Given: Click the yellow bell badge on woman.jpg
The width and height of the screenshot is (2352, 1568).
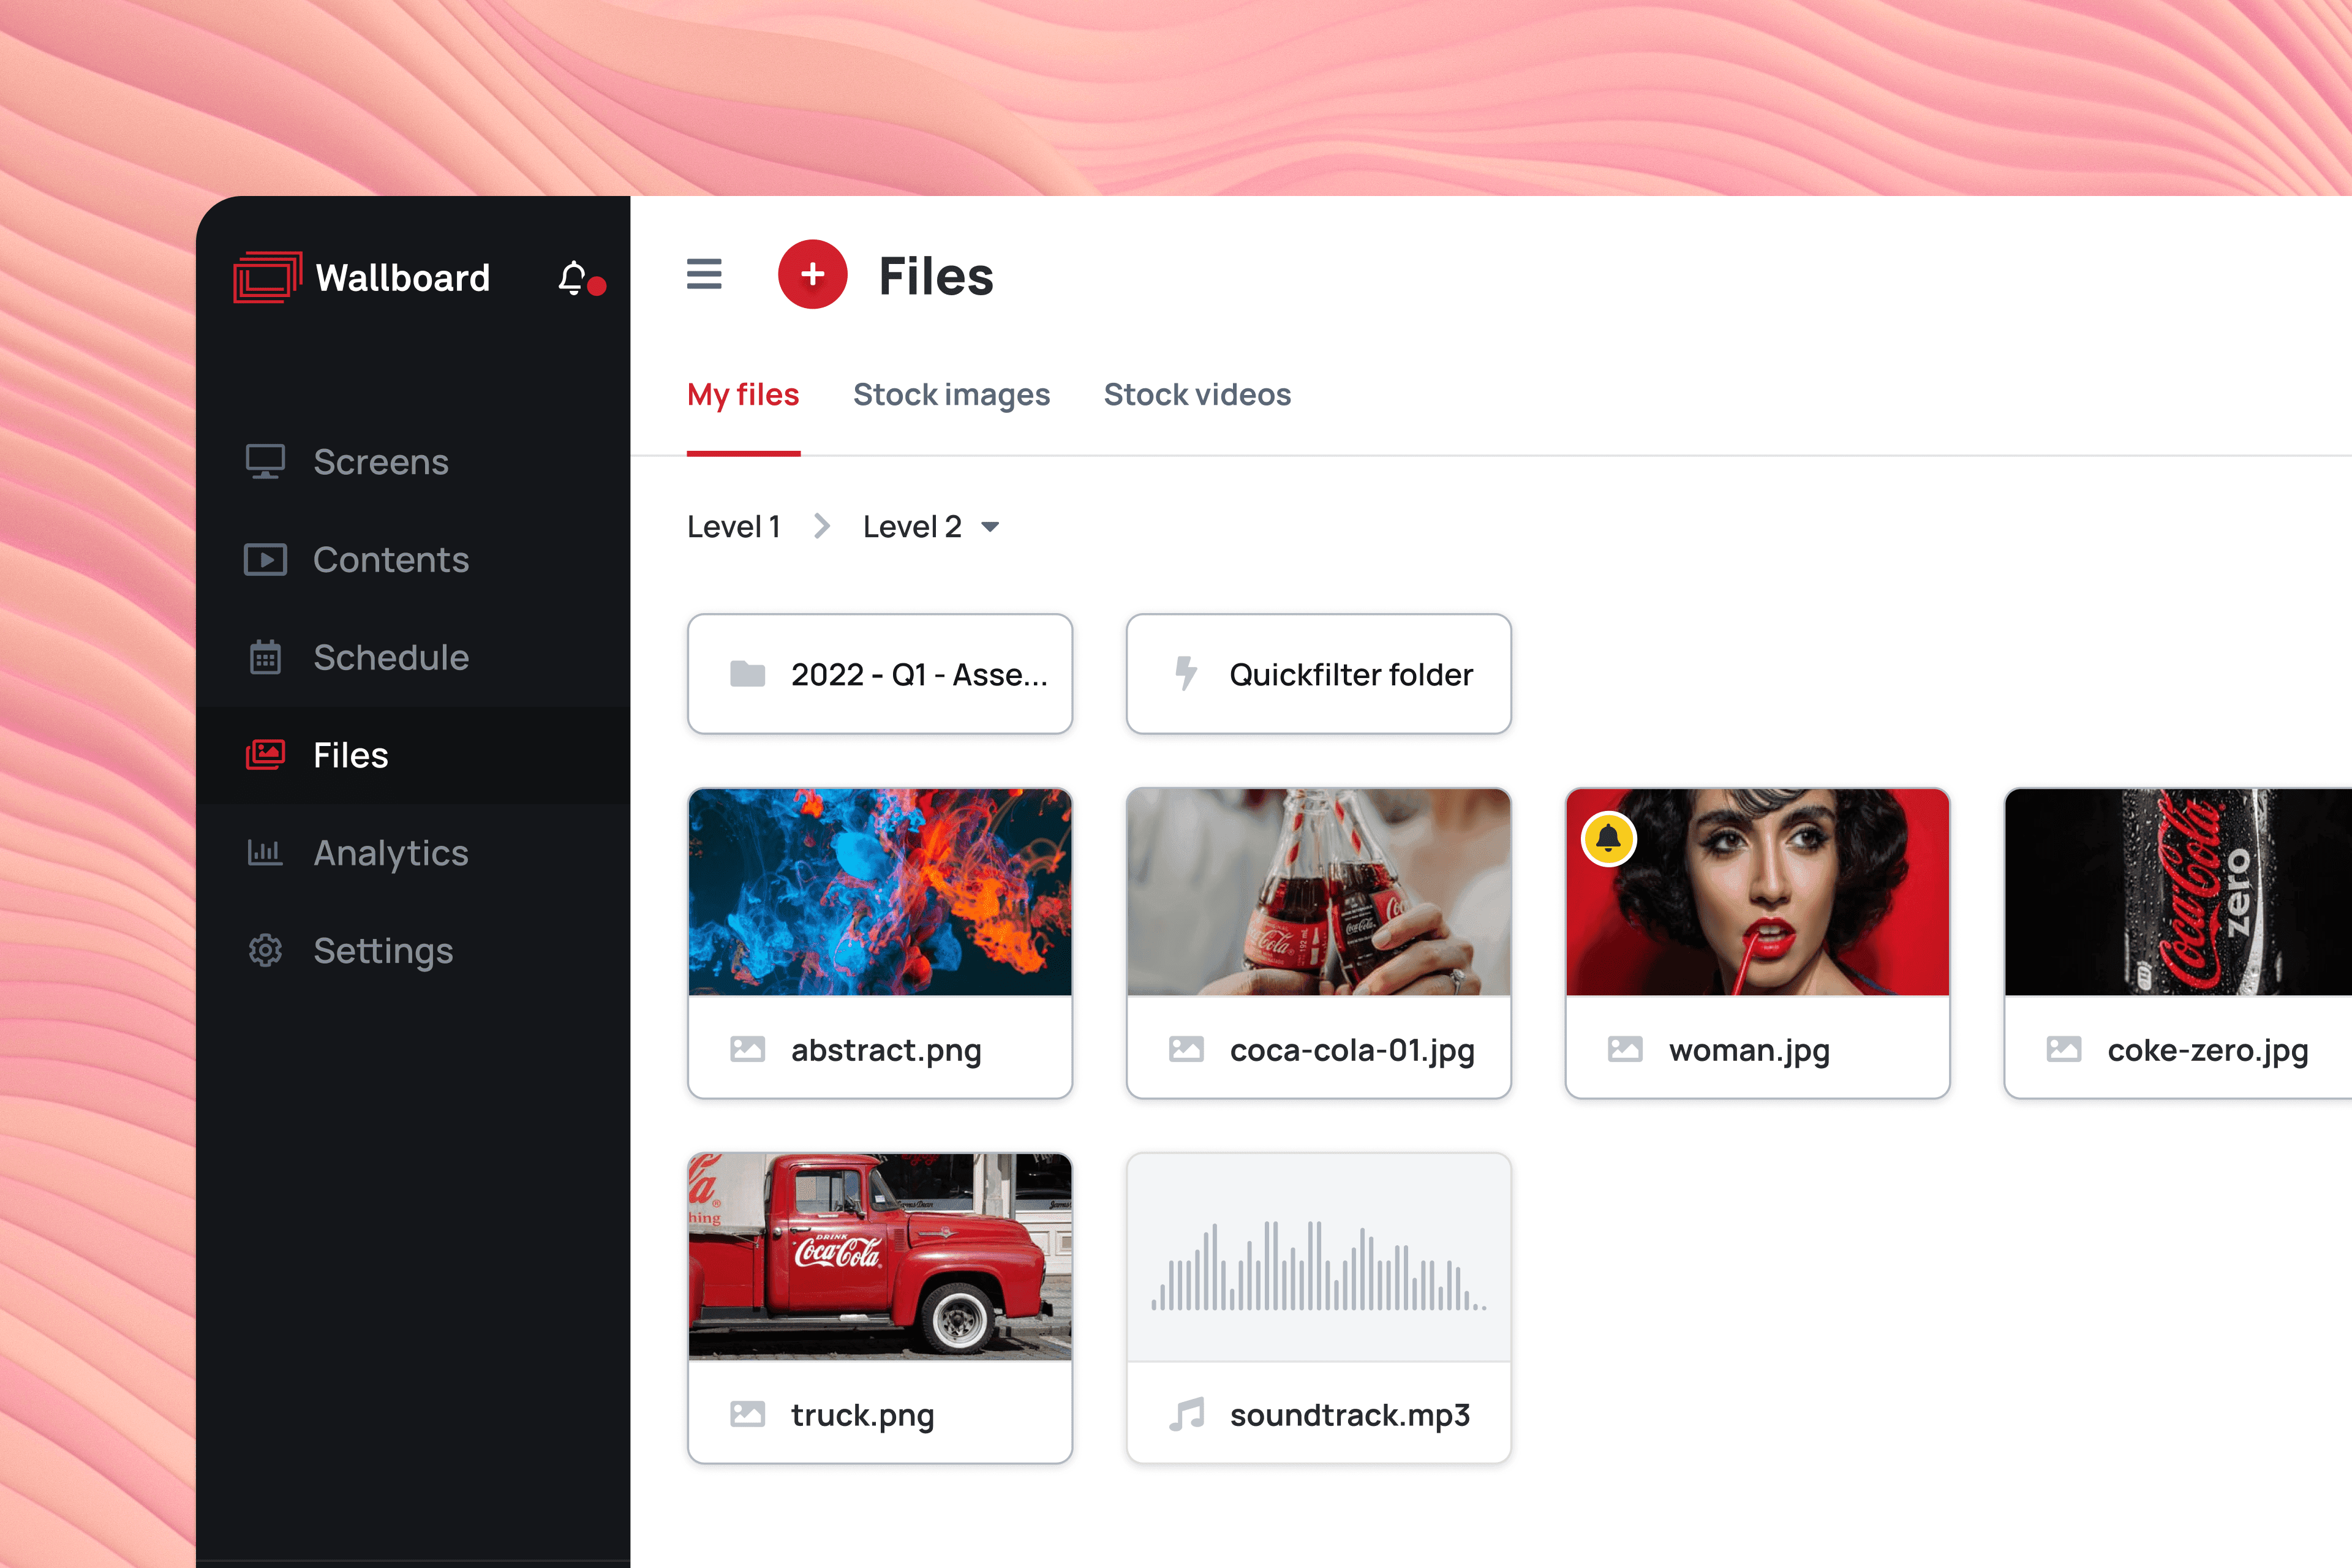Looking at the screenshot, I should pyautogui.click(x=1608, y=838).
